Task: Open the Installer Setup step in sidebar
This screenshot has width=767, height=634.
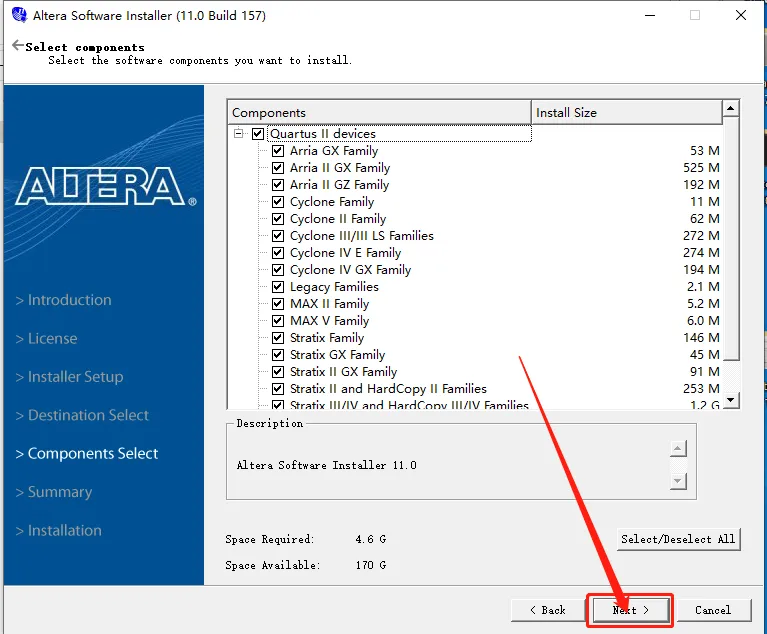Action: point(69,377)
